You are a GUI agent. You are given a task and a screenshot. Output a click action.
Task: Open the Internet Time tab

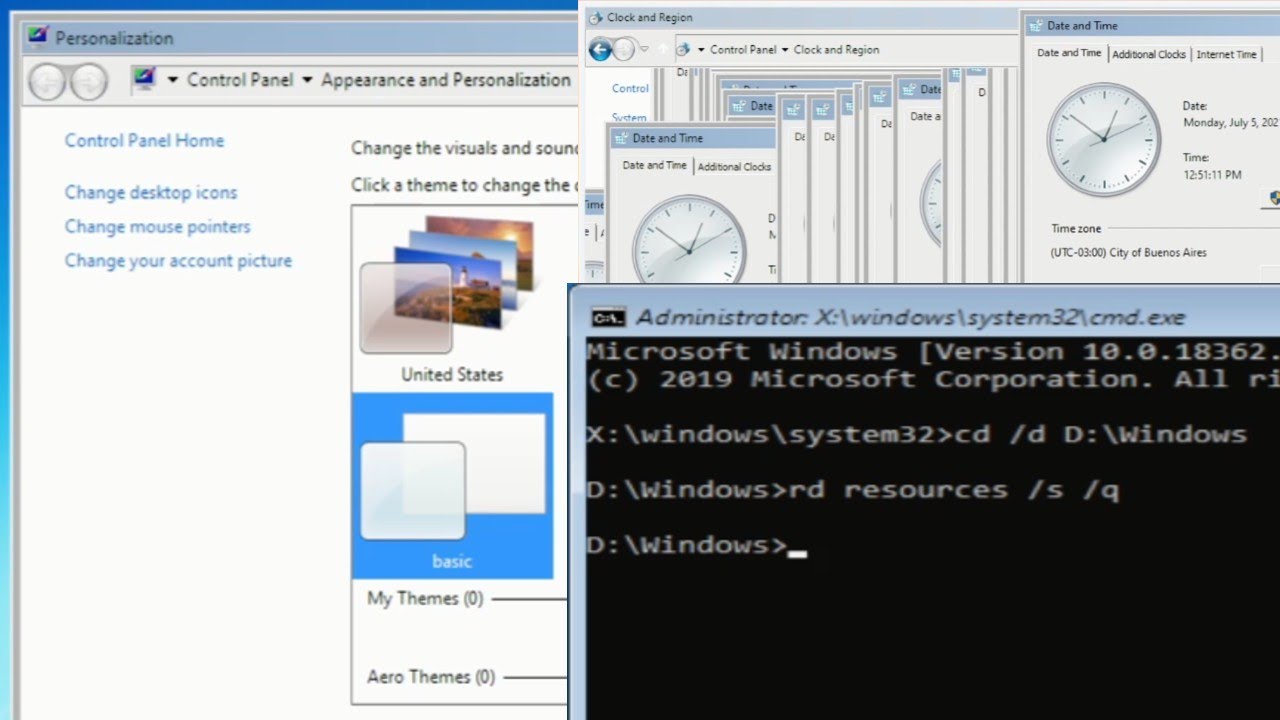1226,54
